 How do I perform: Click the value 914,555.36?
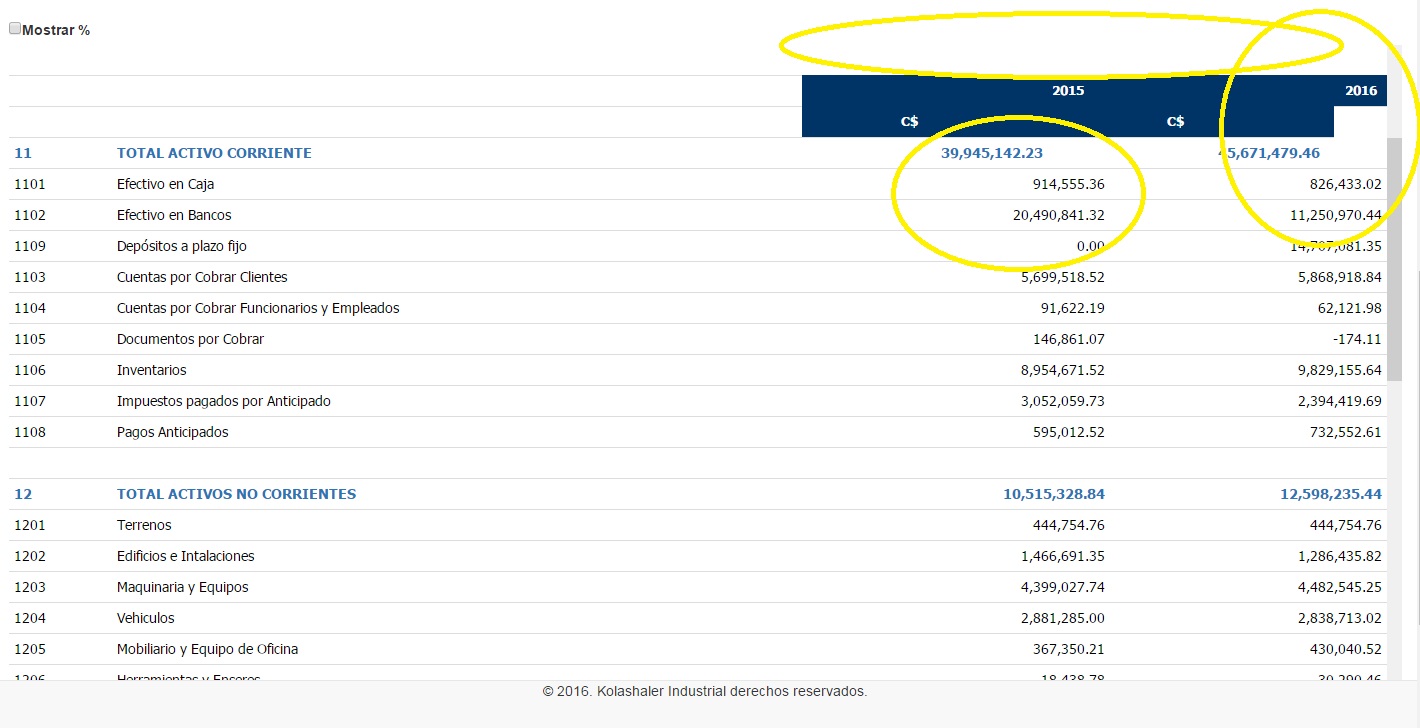(x=1068, y=184)
